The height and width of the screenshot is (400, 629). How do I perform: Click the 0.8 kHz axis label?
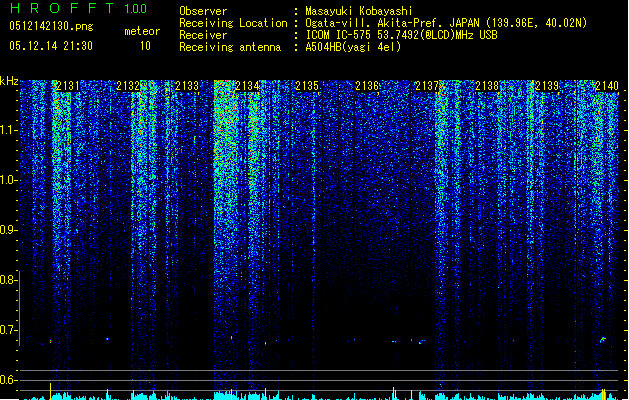click(8, 280)
